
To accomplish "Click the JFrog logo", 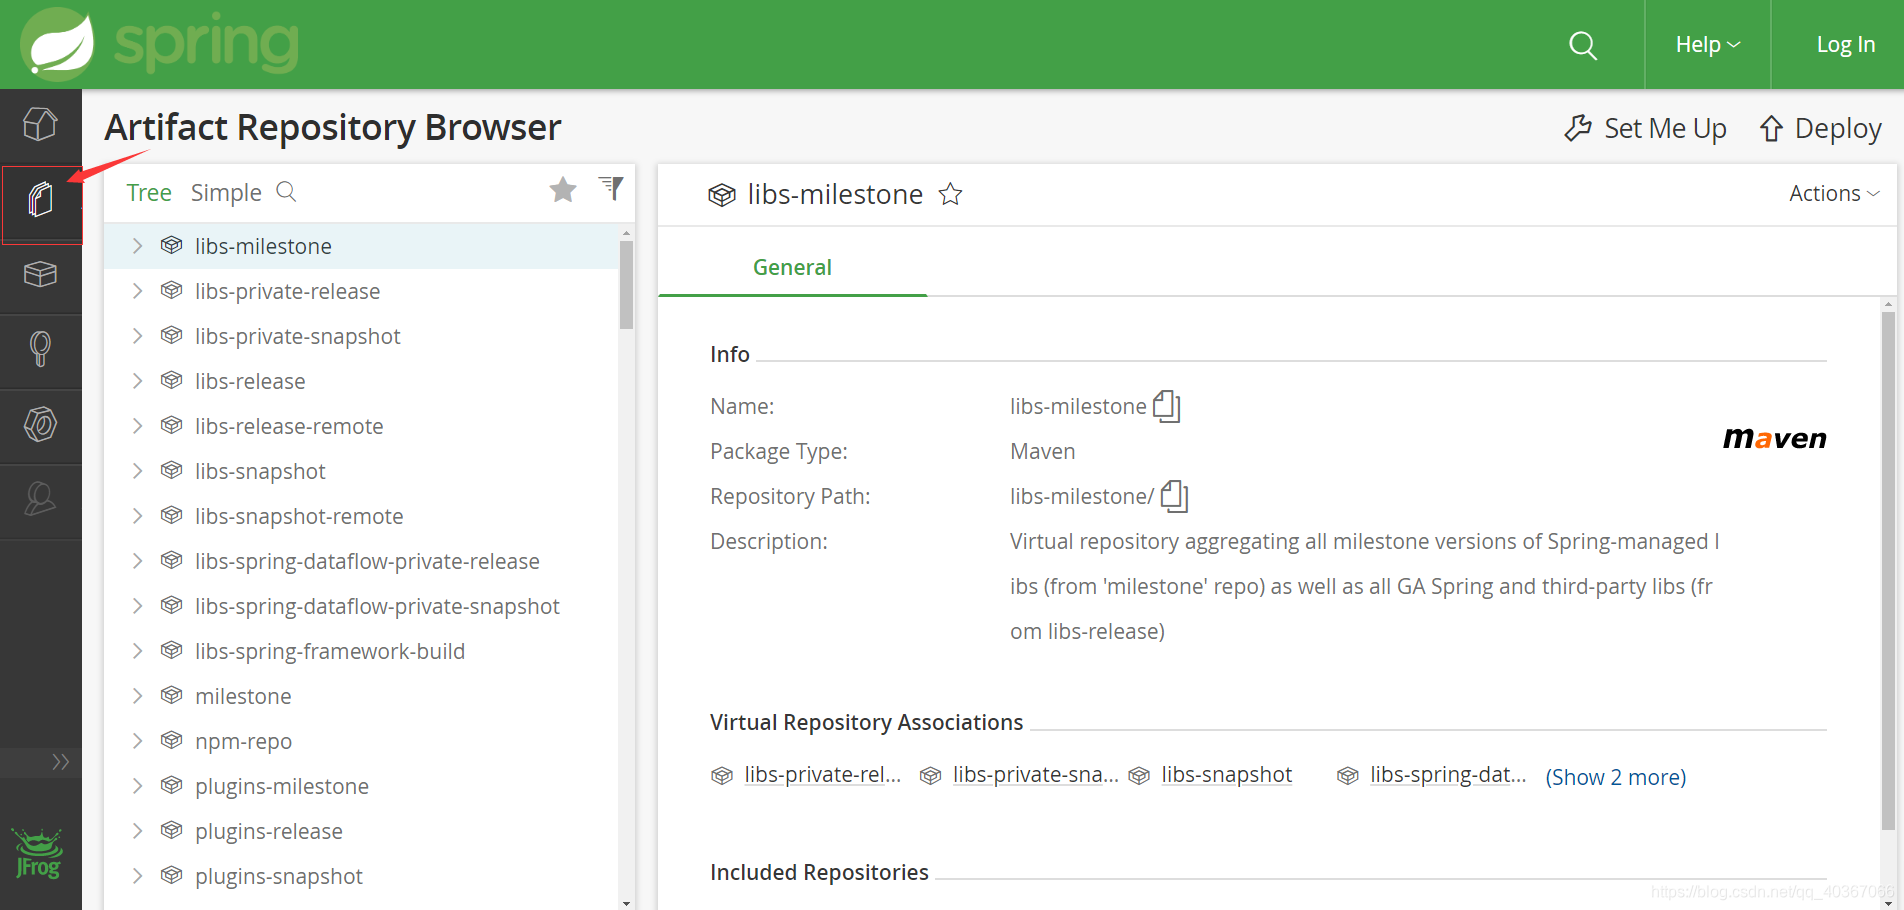I will 39,853.
